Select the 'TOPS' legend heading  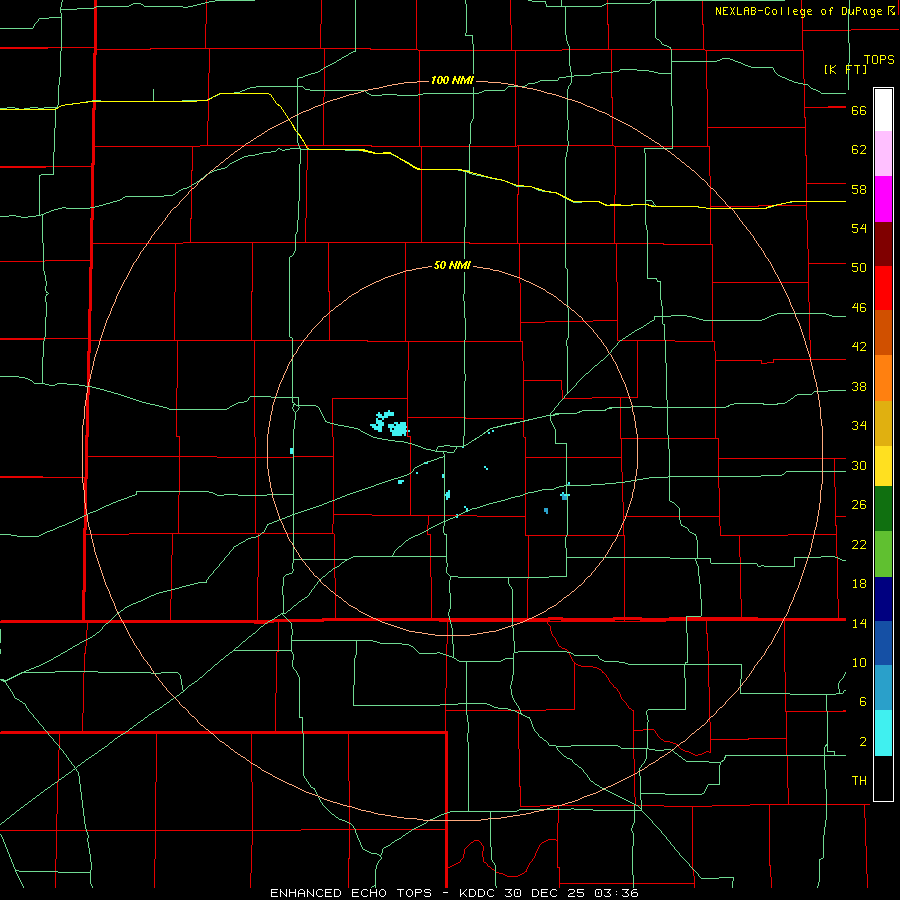pos(879,60)
